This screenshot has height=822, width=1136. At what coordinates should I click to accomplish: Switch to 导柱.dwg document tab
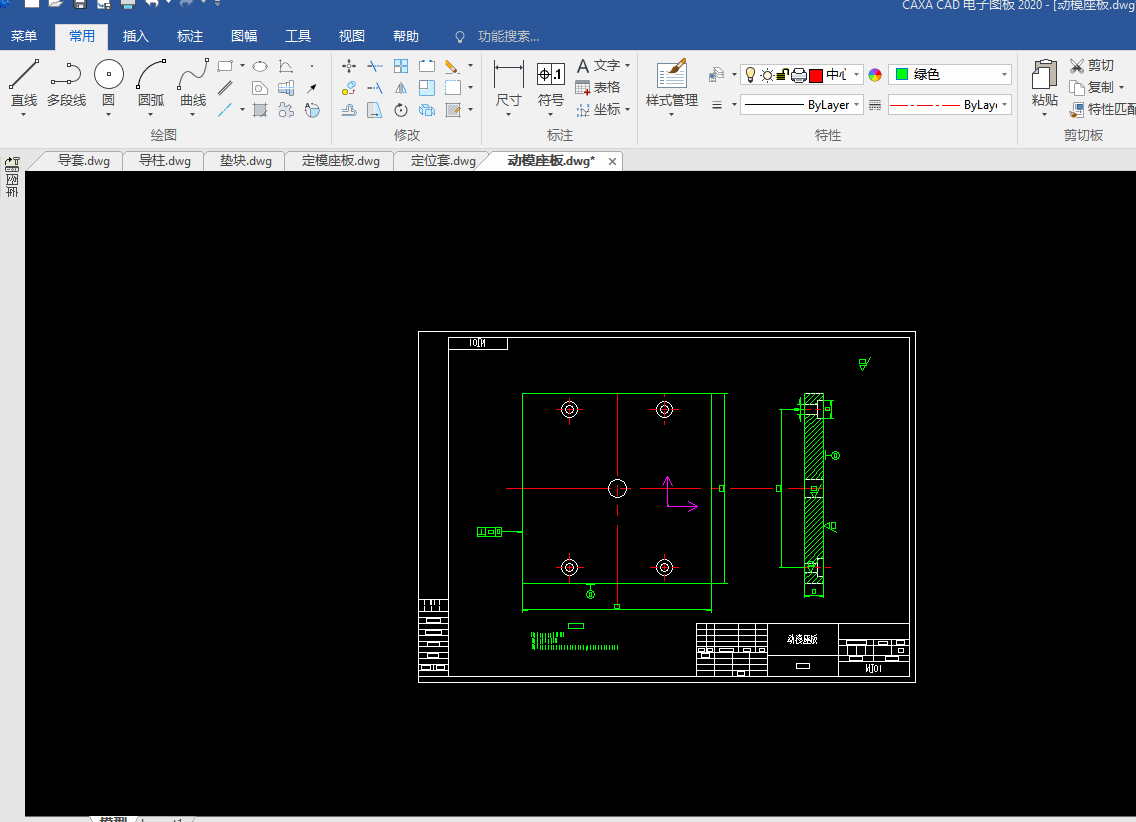click(164, 161)
